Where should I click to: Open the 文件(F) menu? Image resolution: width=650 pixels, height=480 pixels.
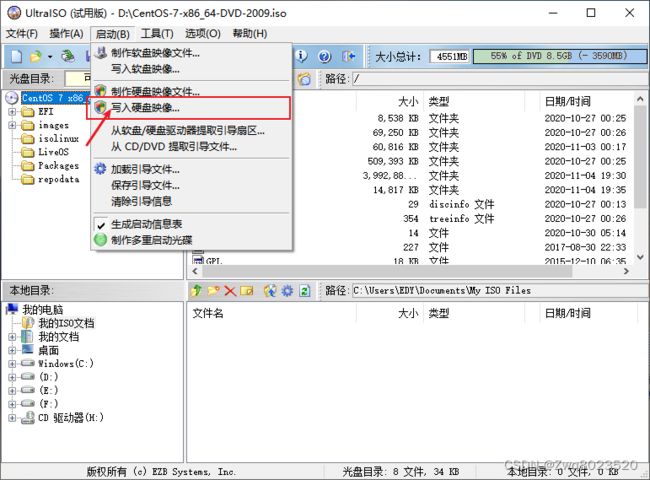(22, 34)
